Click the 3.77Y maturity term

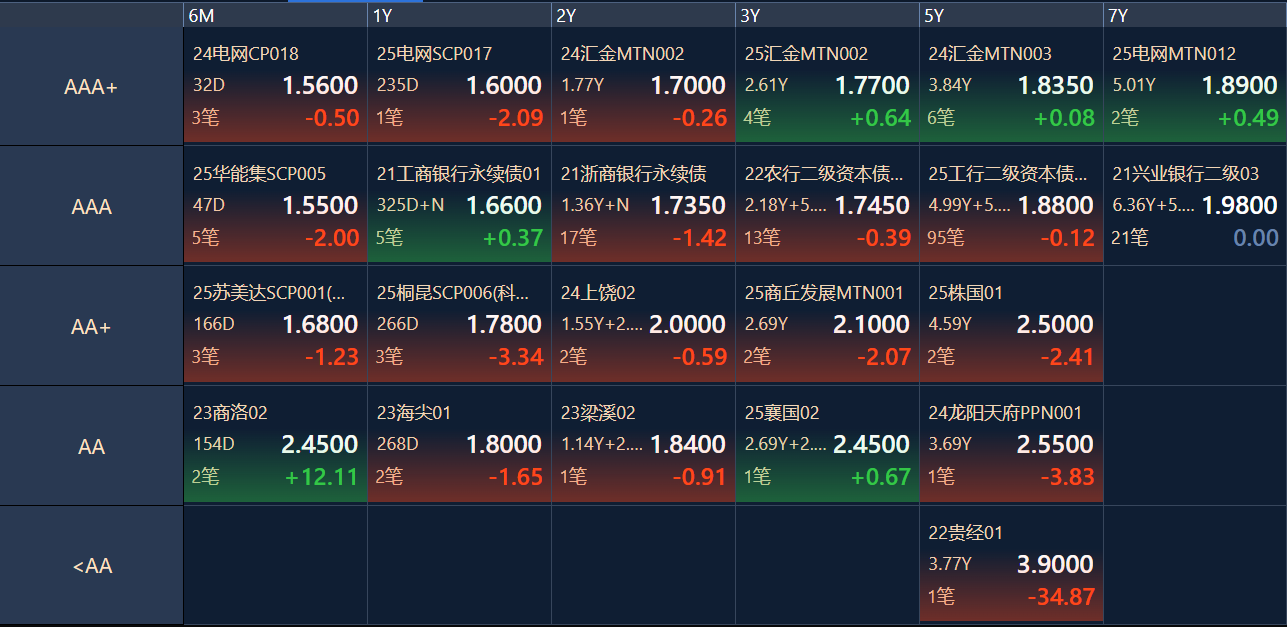click(950, 564)
